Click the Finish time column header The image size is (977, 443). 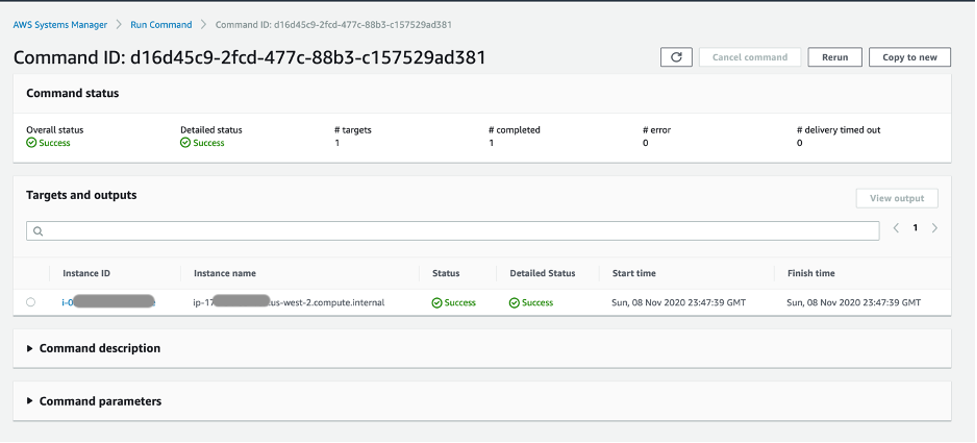pos(811,274)
